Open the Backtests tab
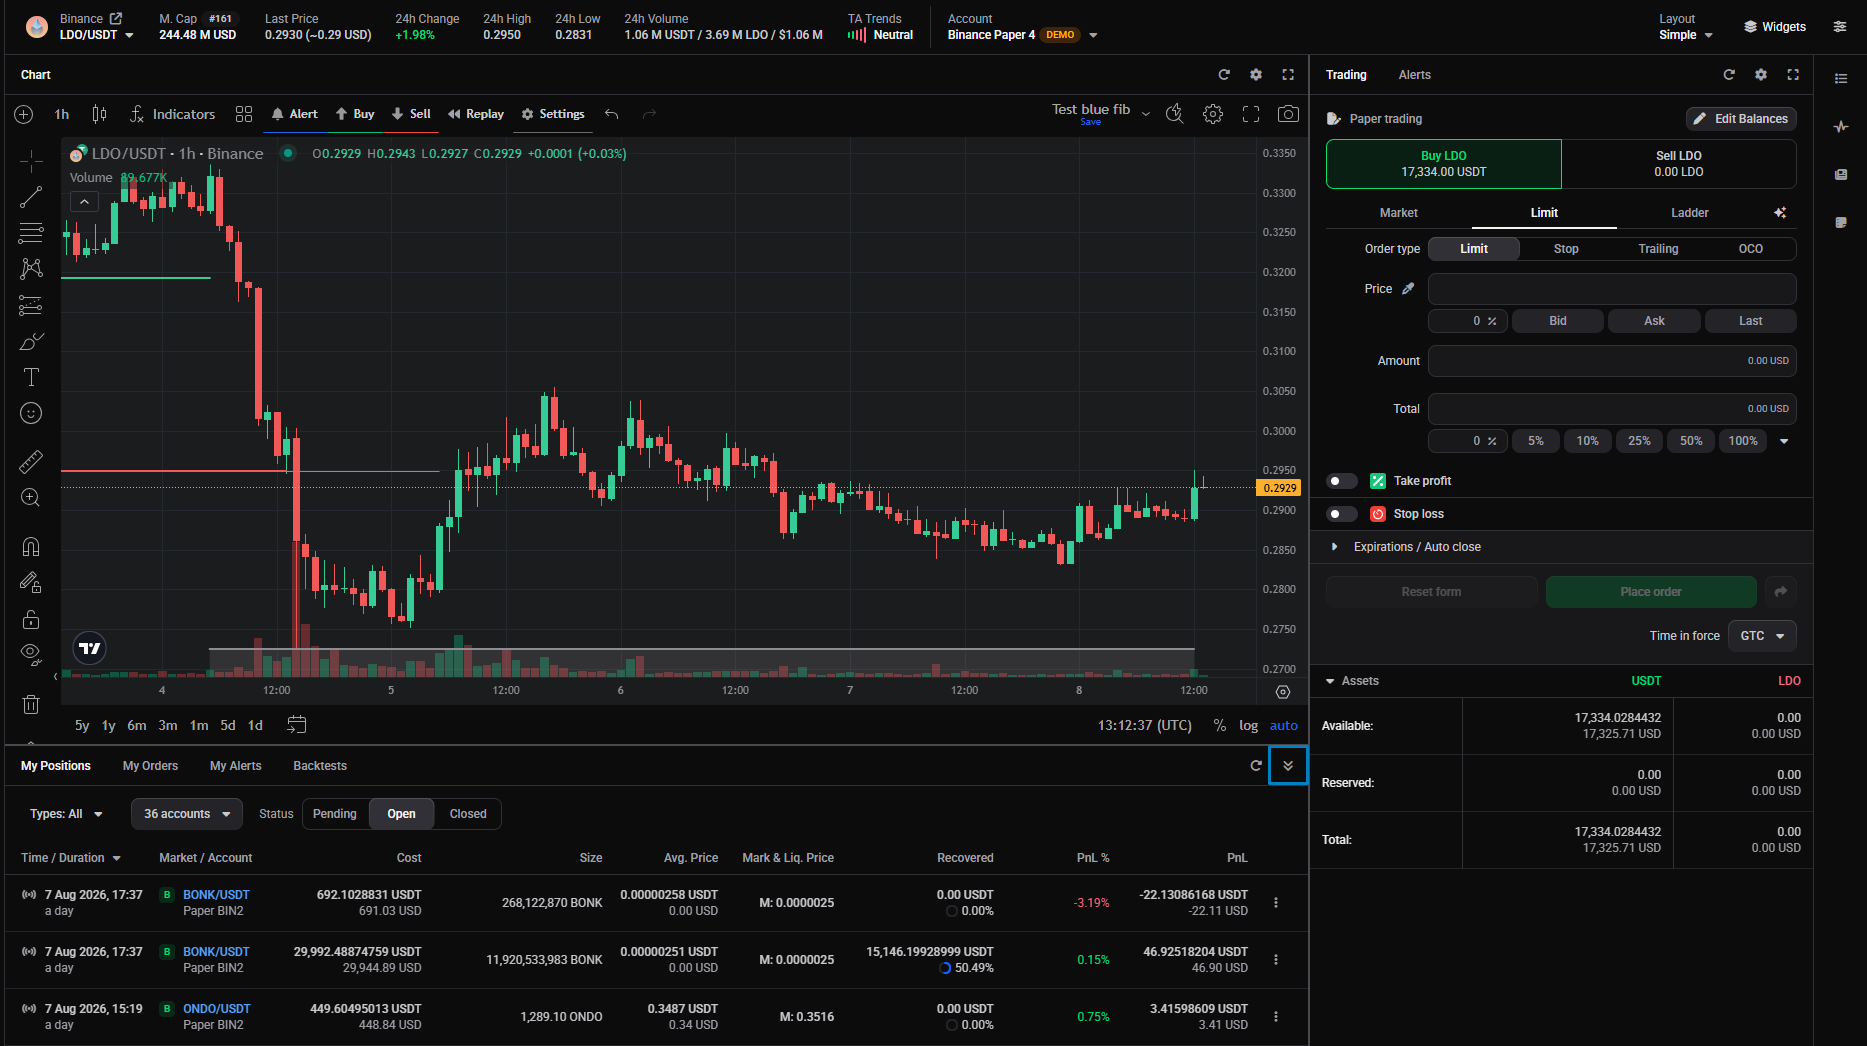 click(320, 766)
